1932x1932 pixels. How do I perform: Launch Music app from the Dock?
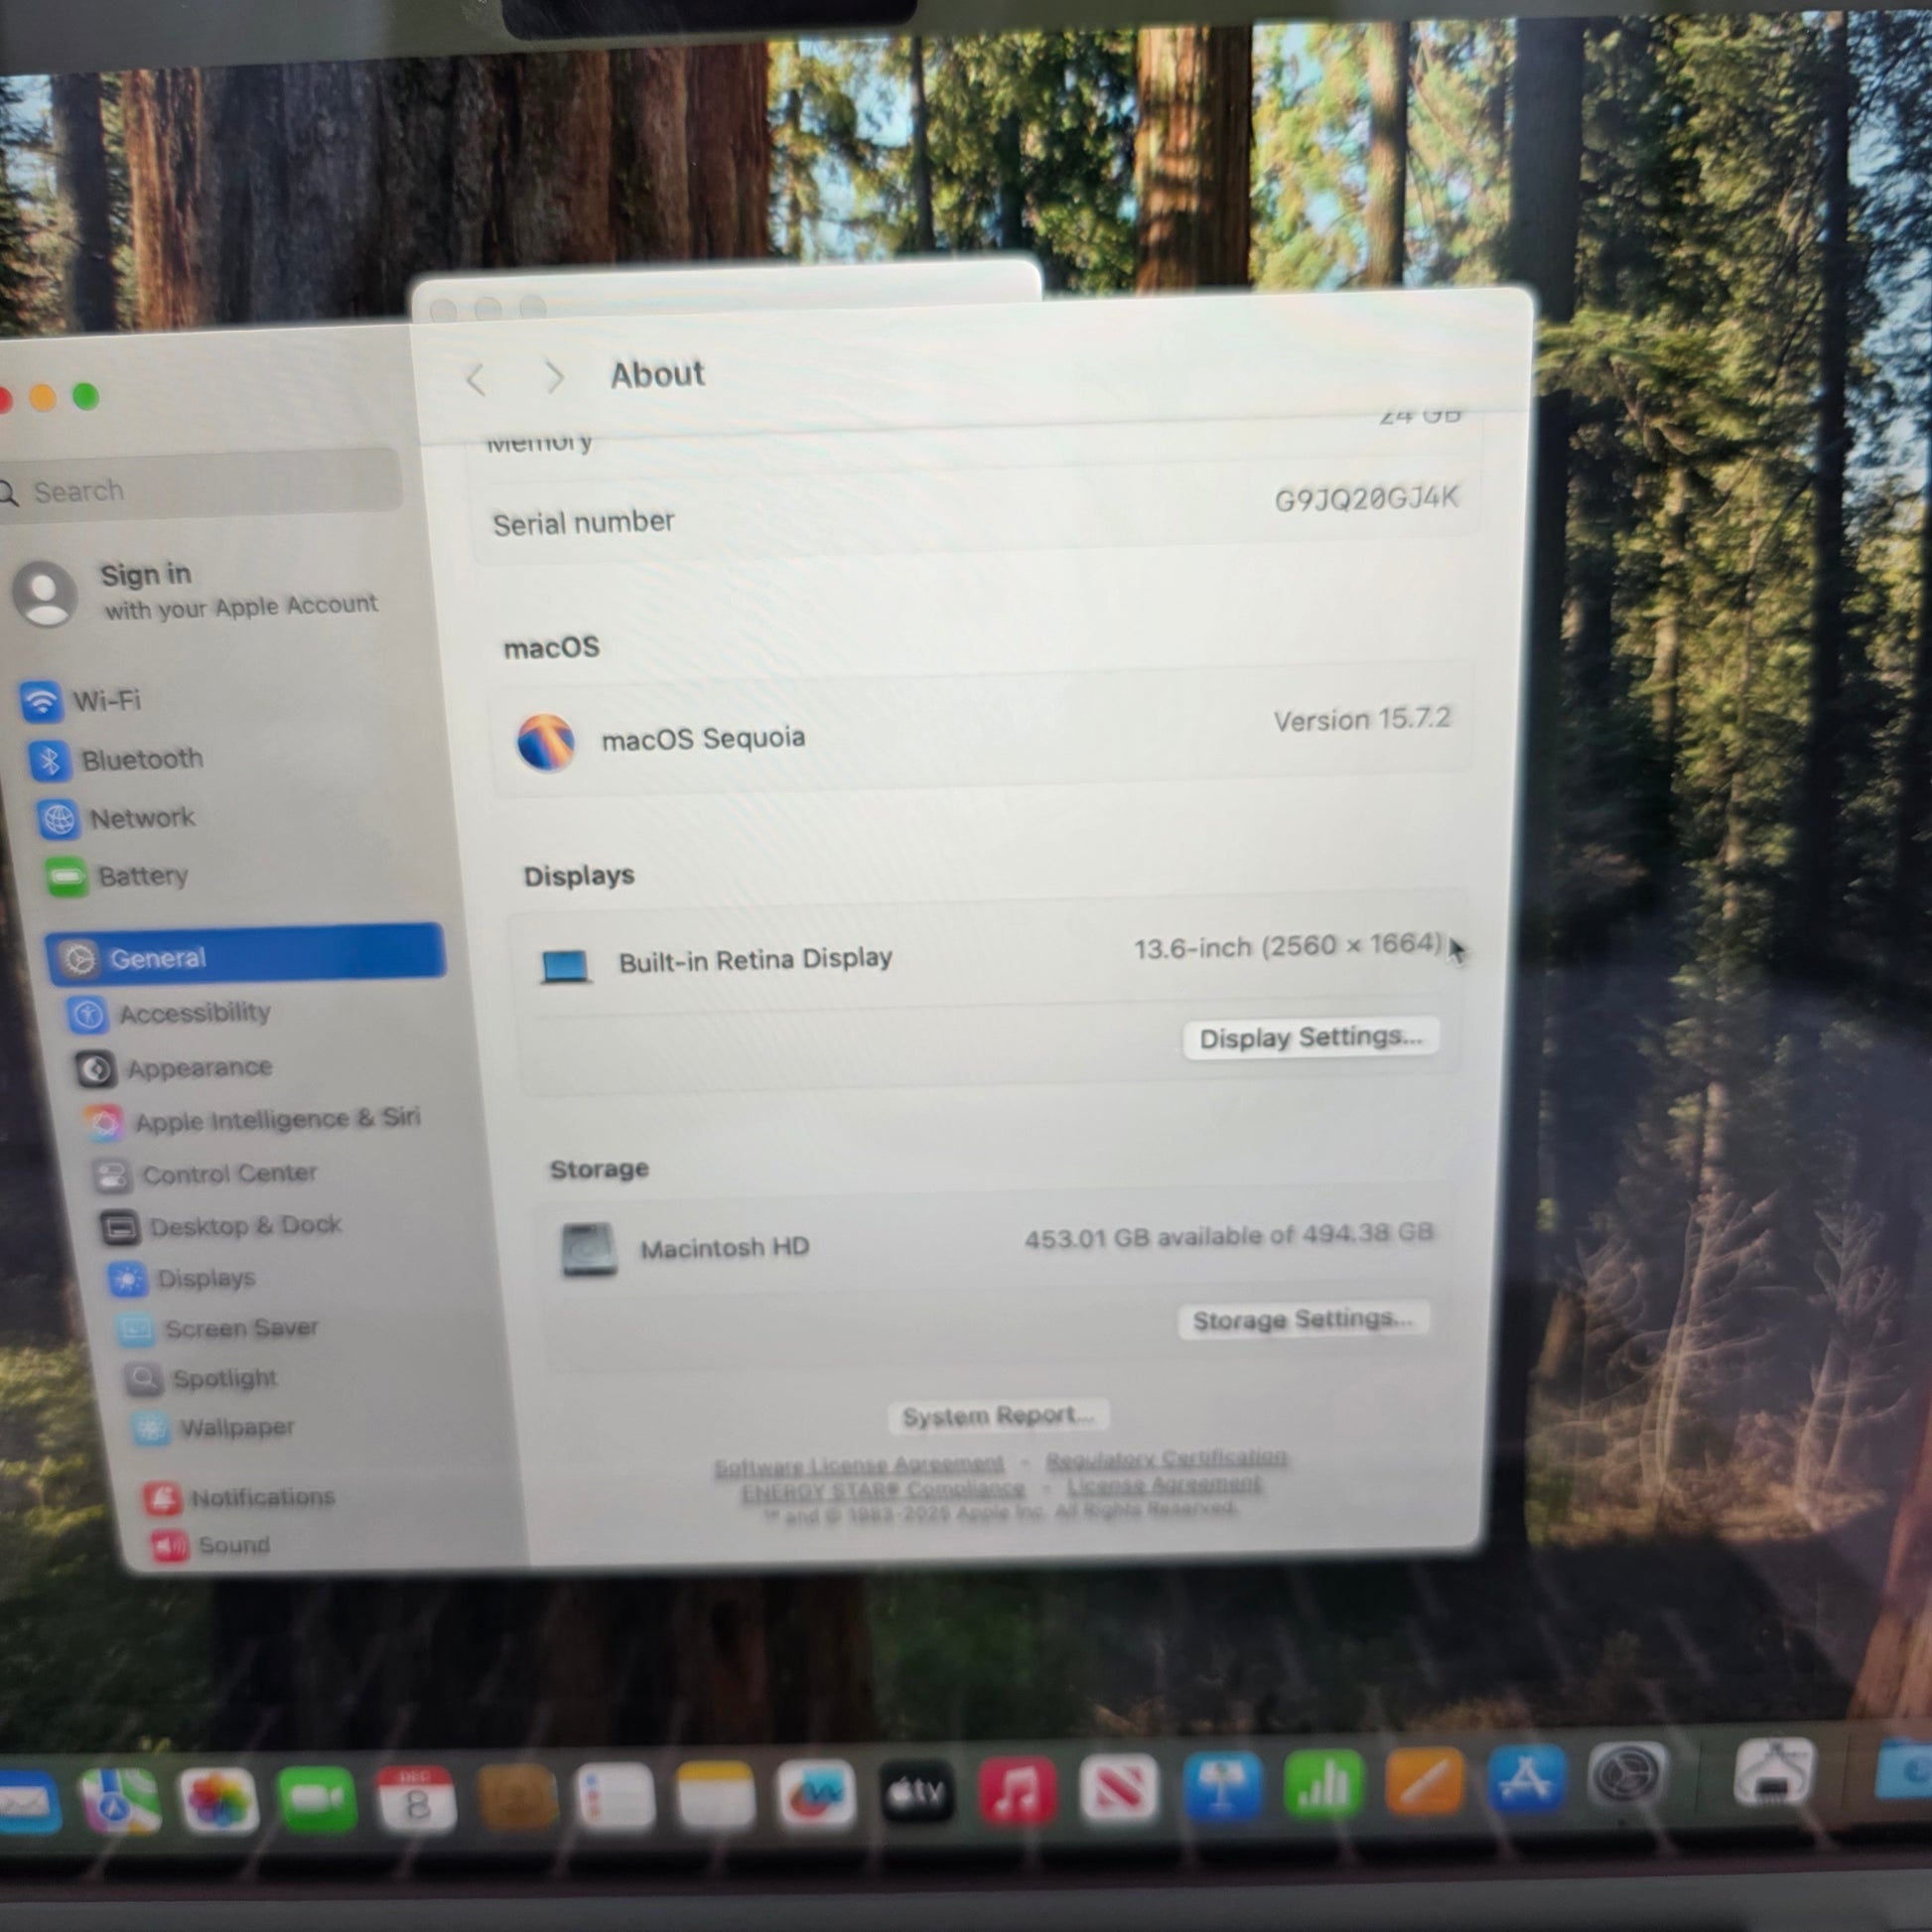(1016, 1789)
